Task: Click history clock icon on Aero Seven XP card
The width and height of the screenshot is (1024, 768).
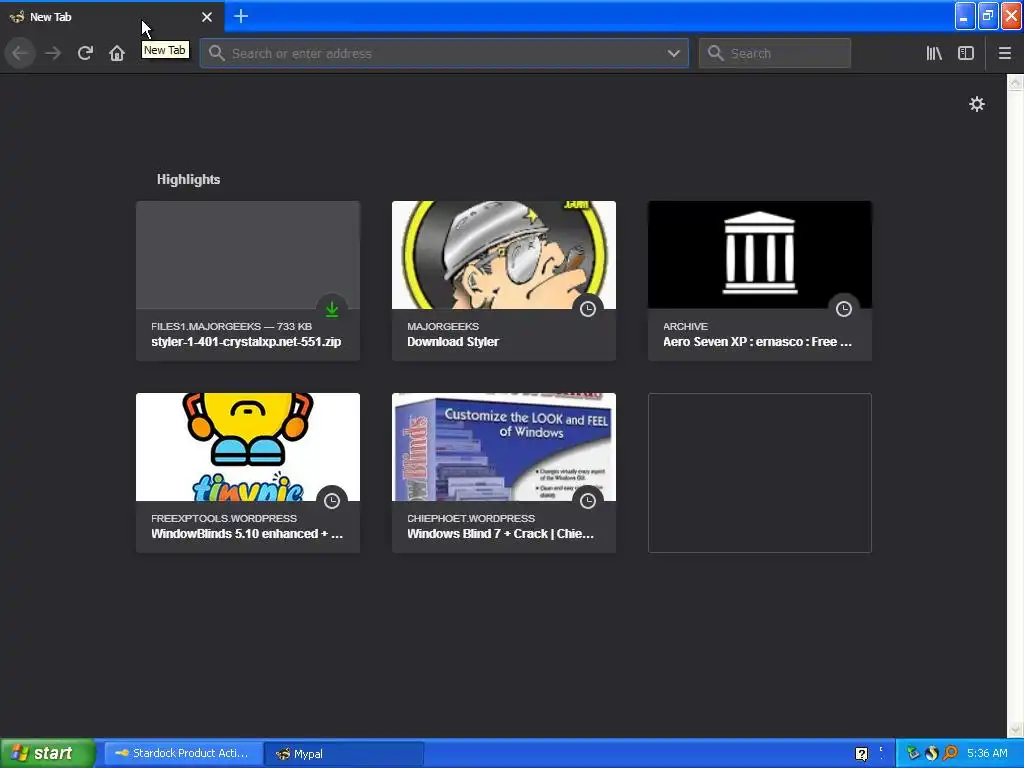Action: (x=844, y=309)
